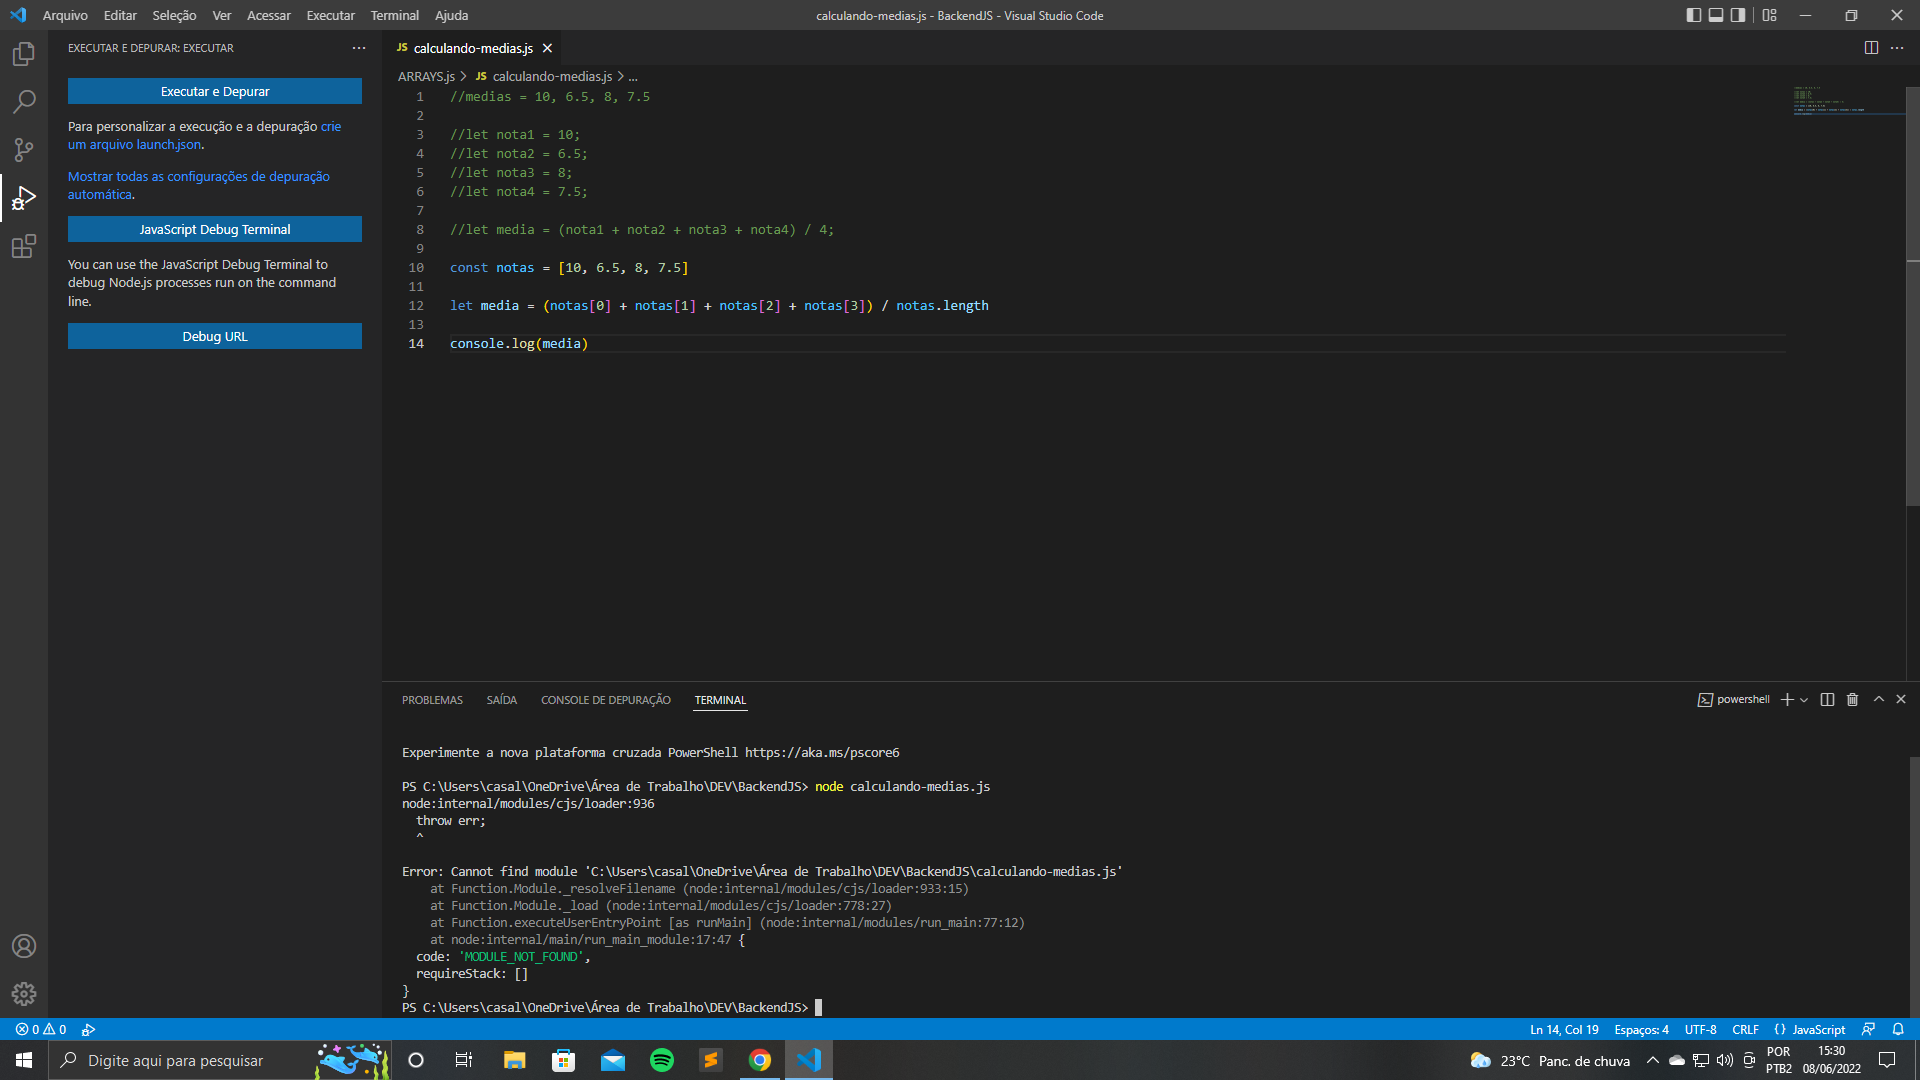This screenshot has width=1920, height=1080.
Task: Open the Accounts menu icon
Action: pyautogui.click(x=24, y=946)
